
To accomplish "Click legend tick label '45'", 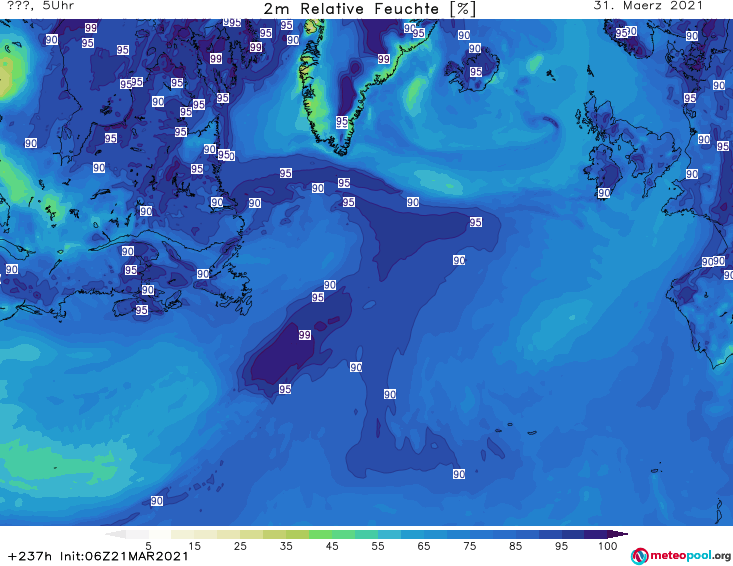I will 332,546.
